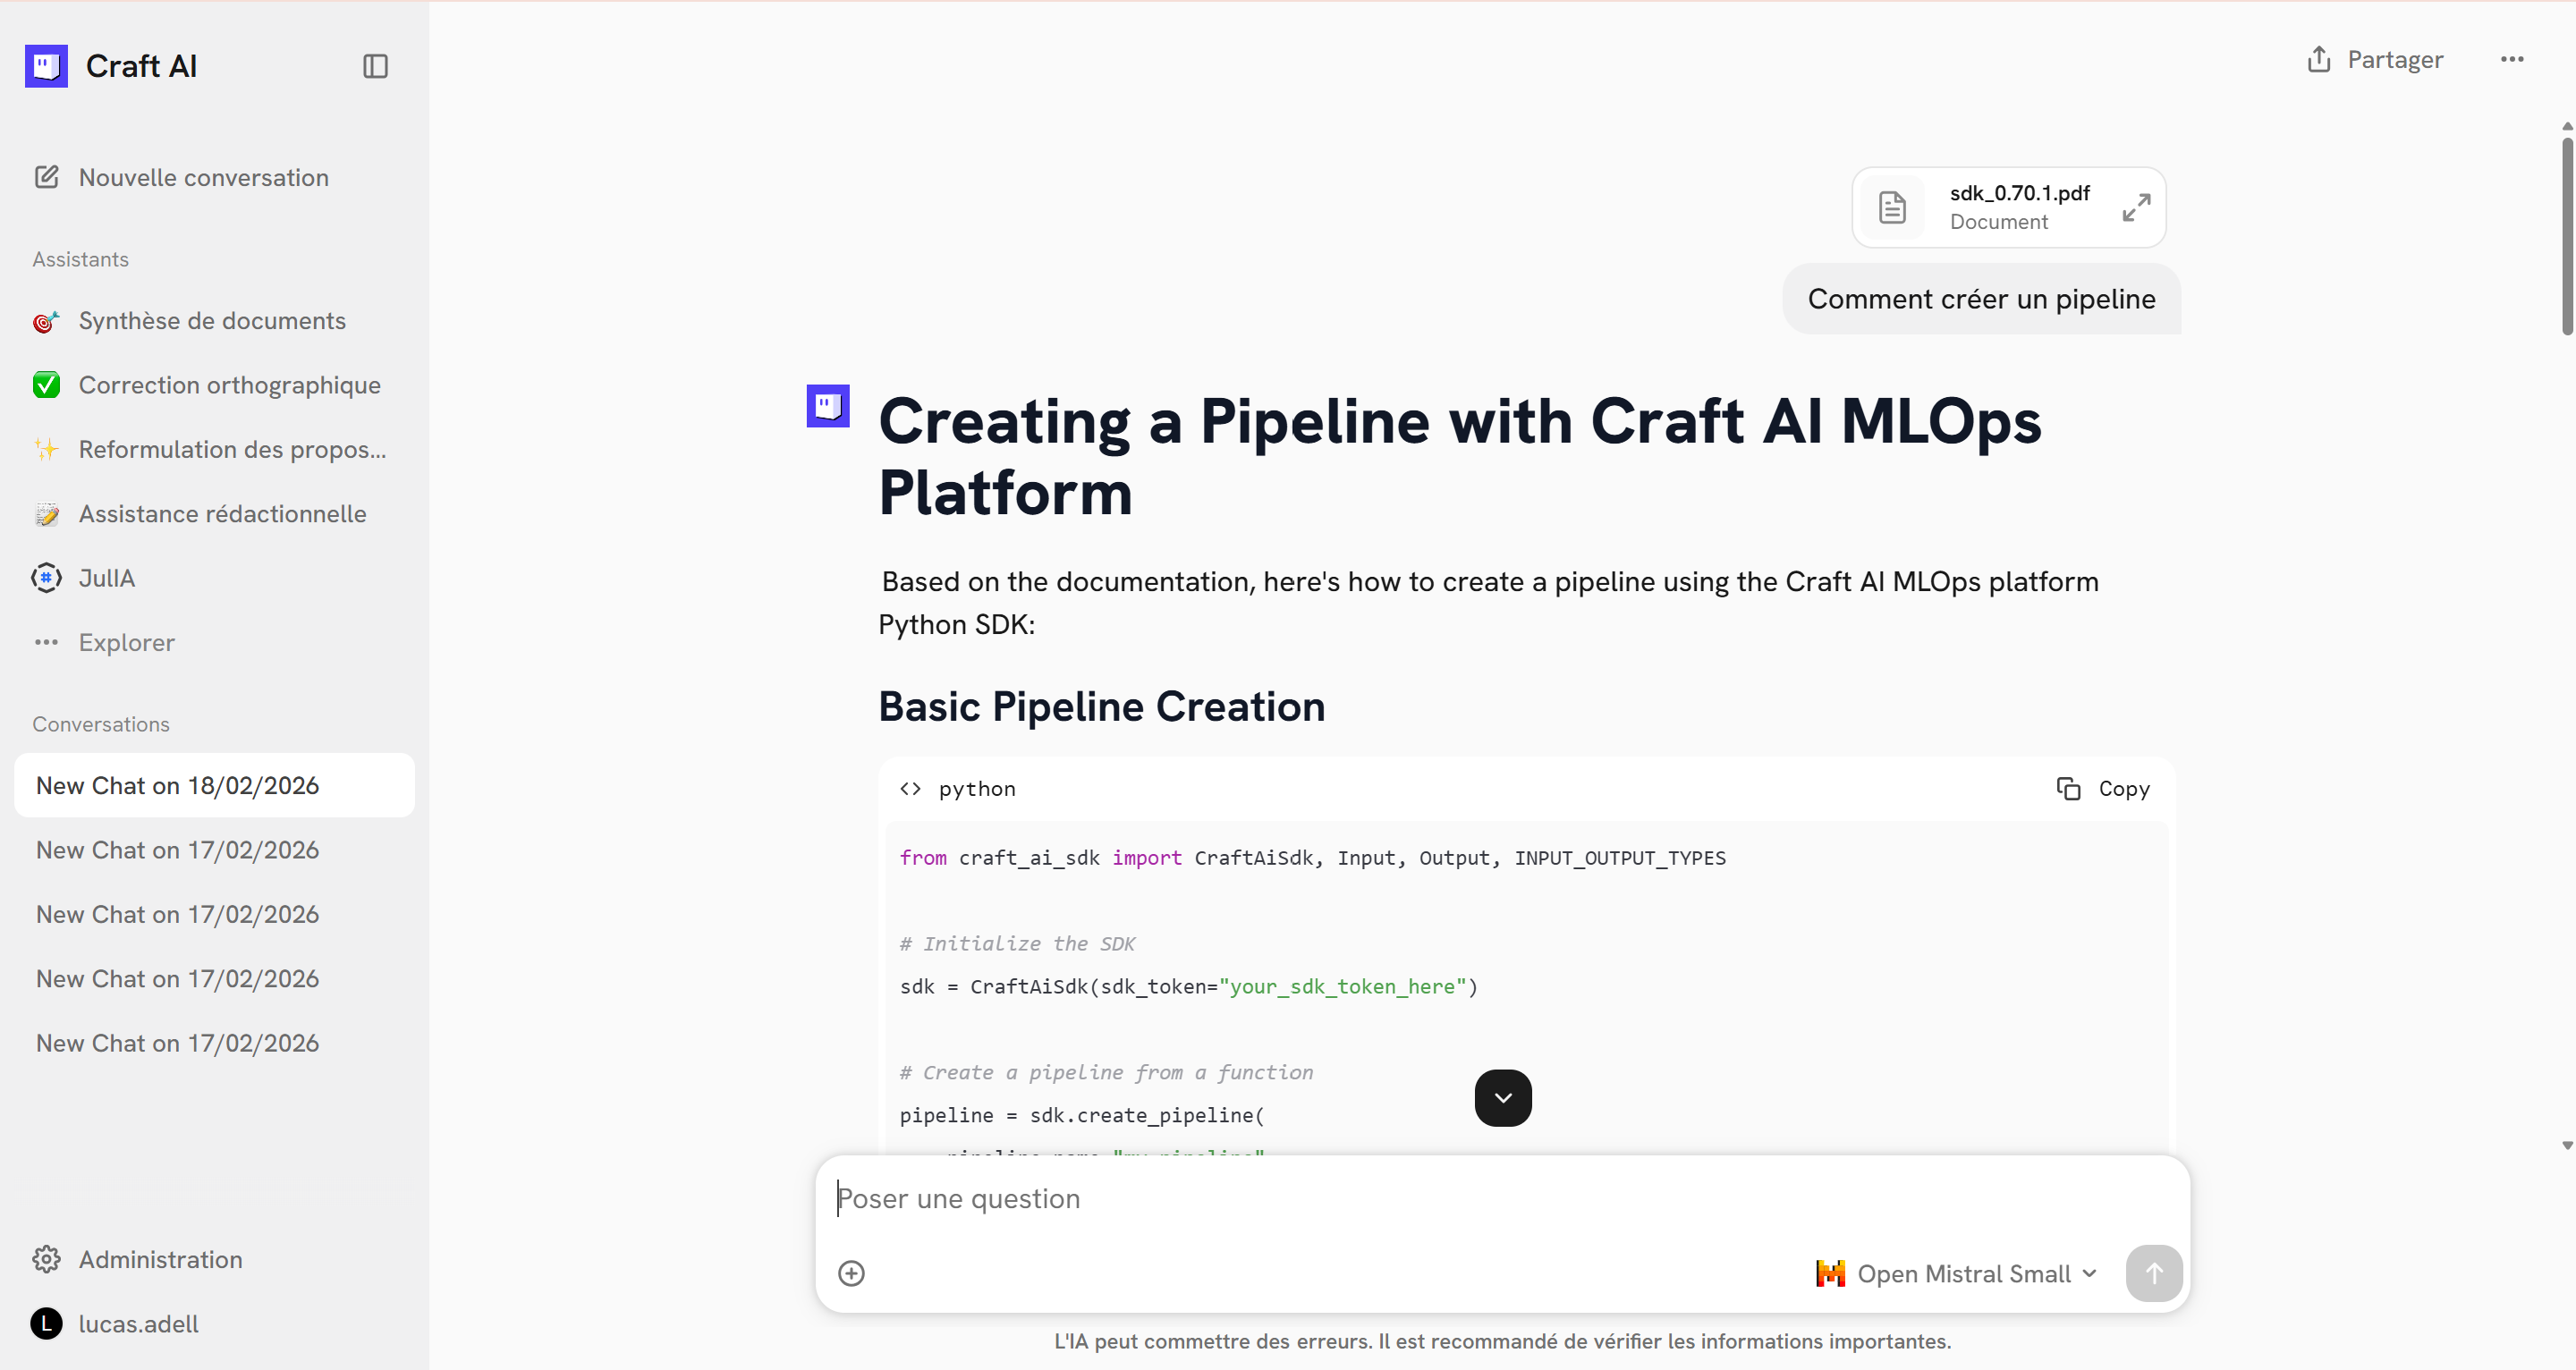This screenshot has width=2576, height=1370.
Task: Open Administration settings
Action: 160,1259
